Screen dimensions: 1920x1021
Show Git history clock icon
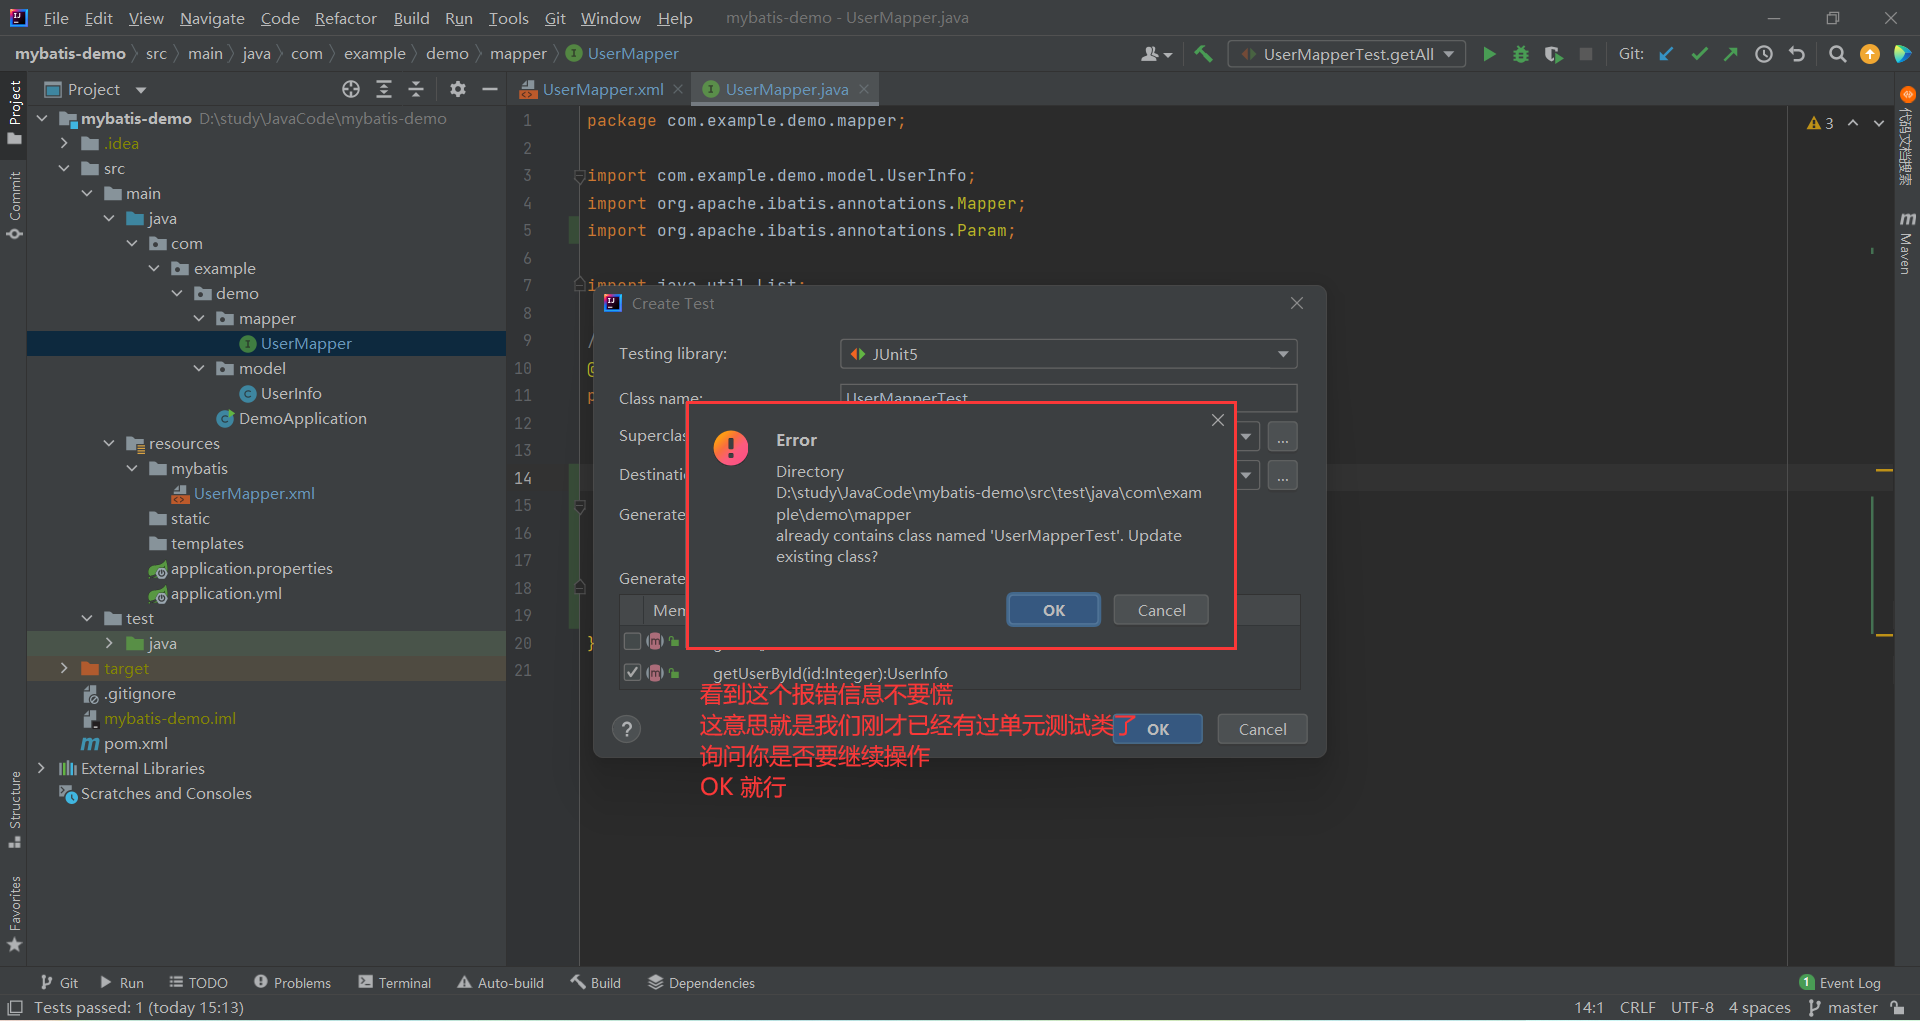coord(1764,54)
